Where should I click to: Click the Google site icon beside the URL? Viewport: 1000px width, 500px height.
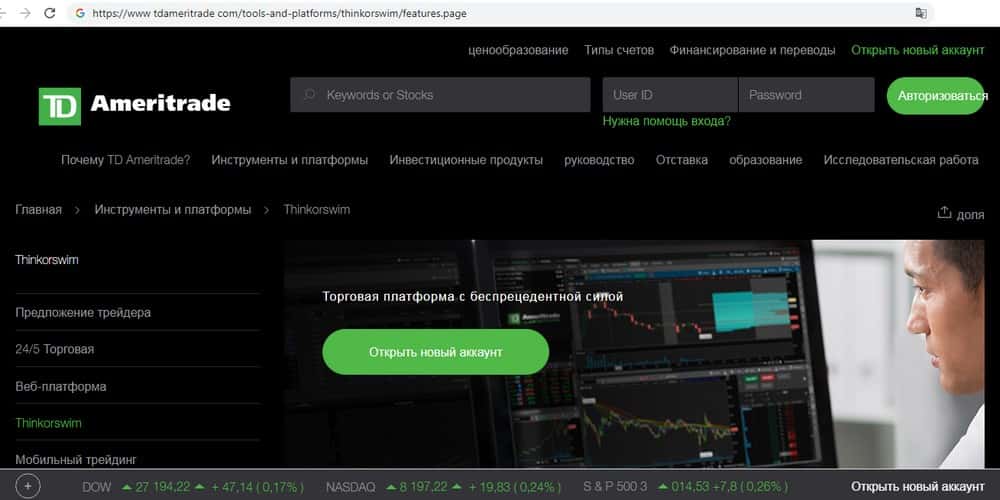80,13
